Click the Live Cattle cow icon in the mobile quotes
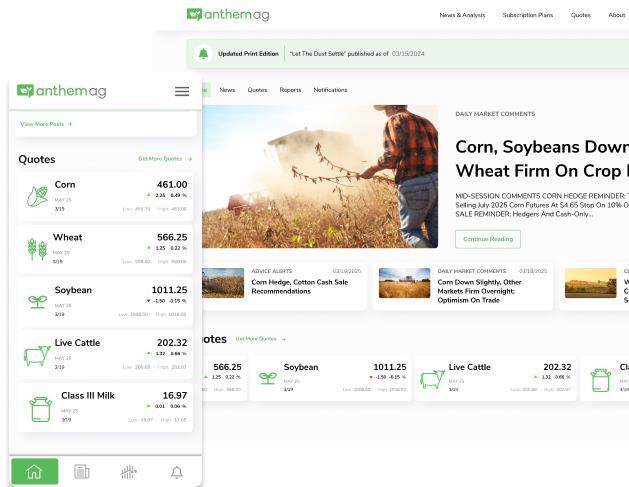 click(x=37, y=355)
